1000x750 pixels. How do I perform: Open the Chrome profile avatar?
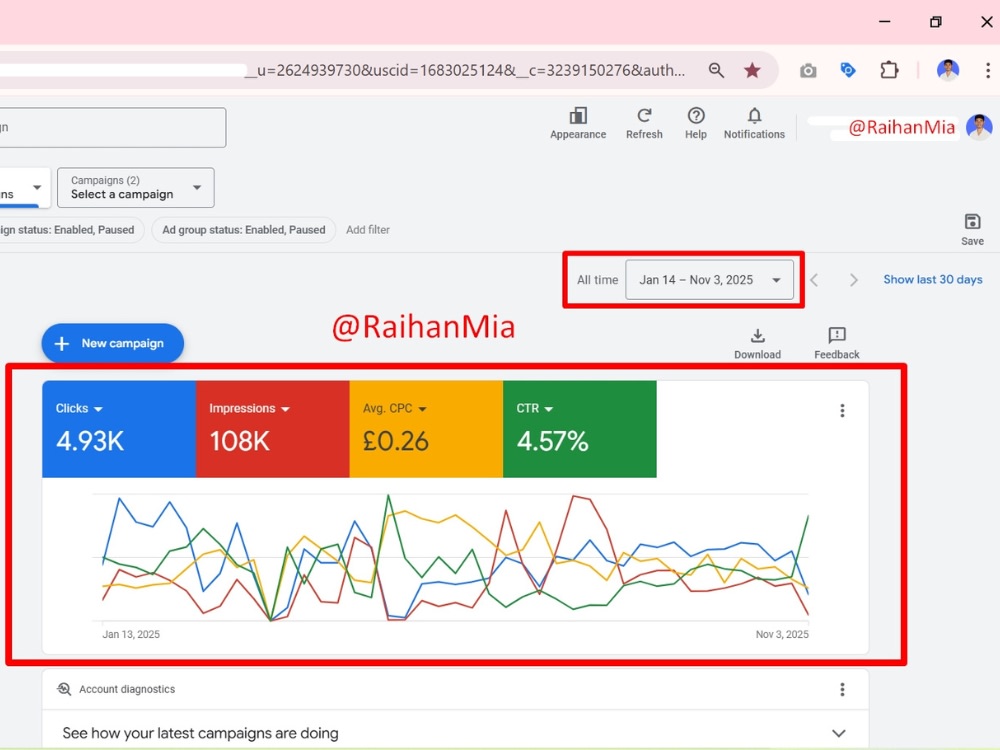click(948, 70)
